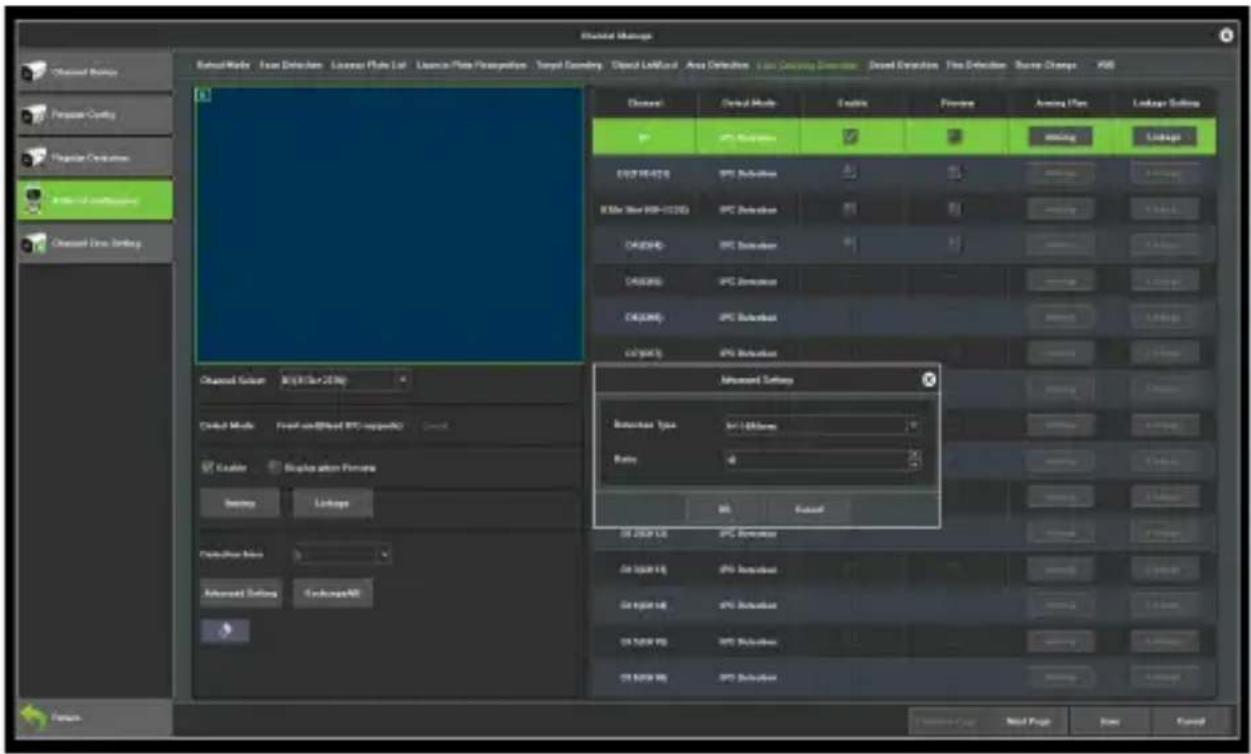Toggle the Enable checkbox under Detect Mode

coord(208,467)
